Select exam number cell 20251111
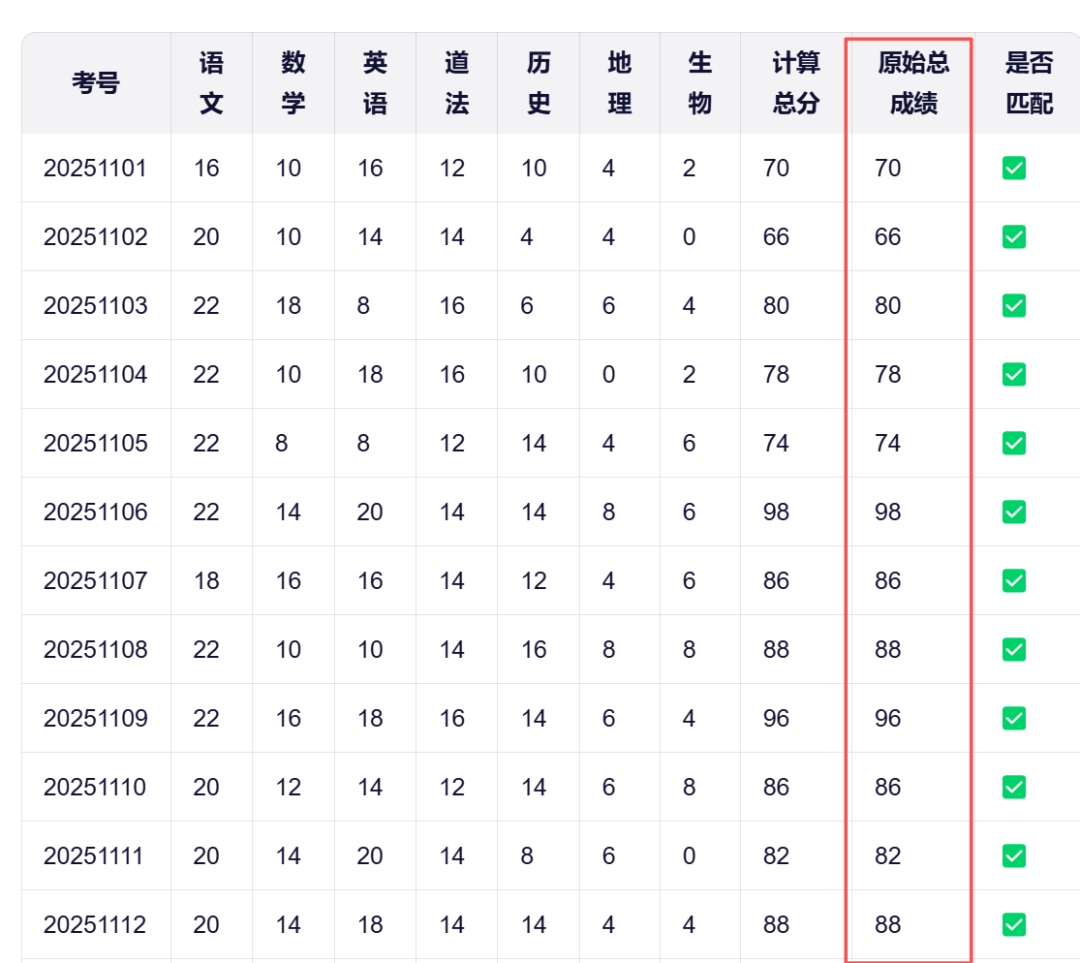1080x963 pixels. coord(94,856)
